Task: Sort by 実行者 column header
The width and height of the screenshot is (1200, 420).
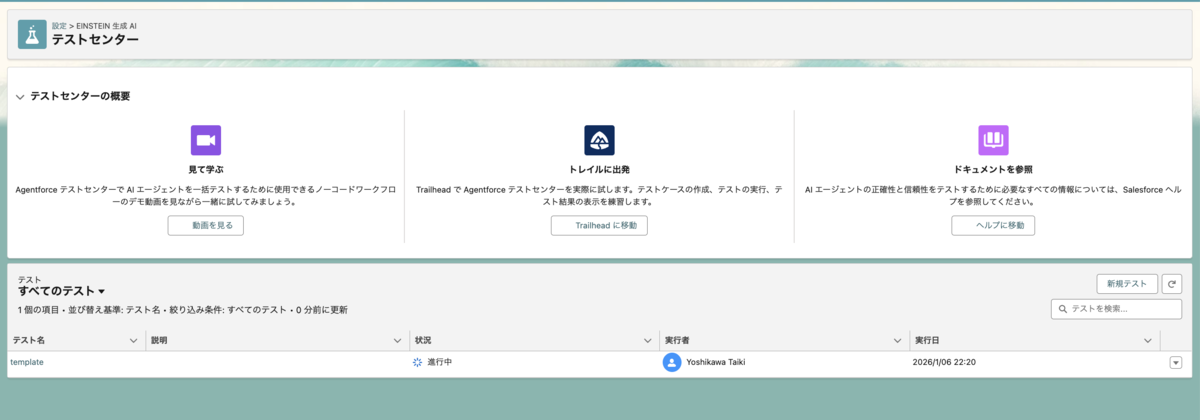Action: pos(678,341)
